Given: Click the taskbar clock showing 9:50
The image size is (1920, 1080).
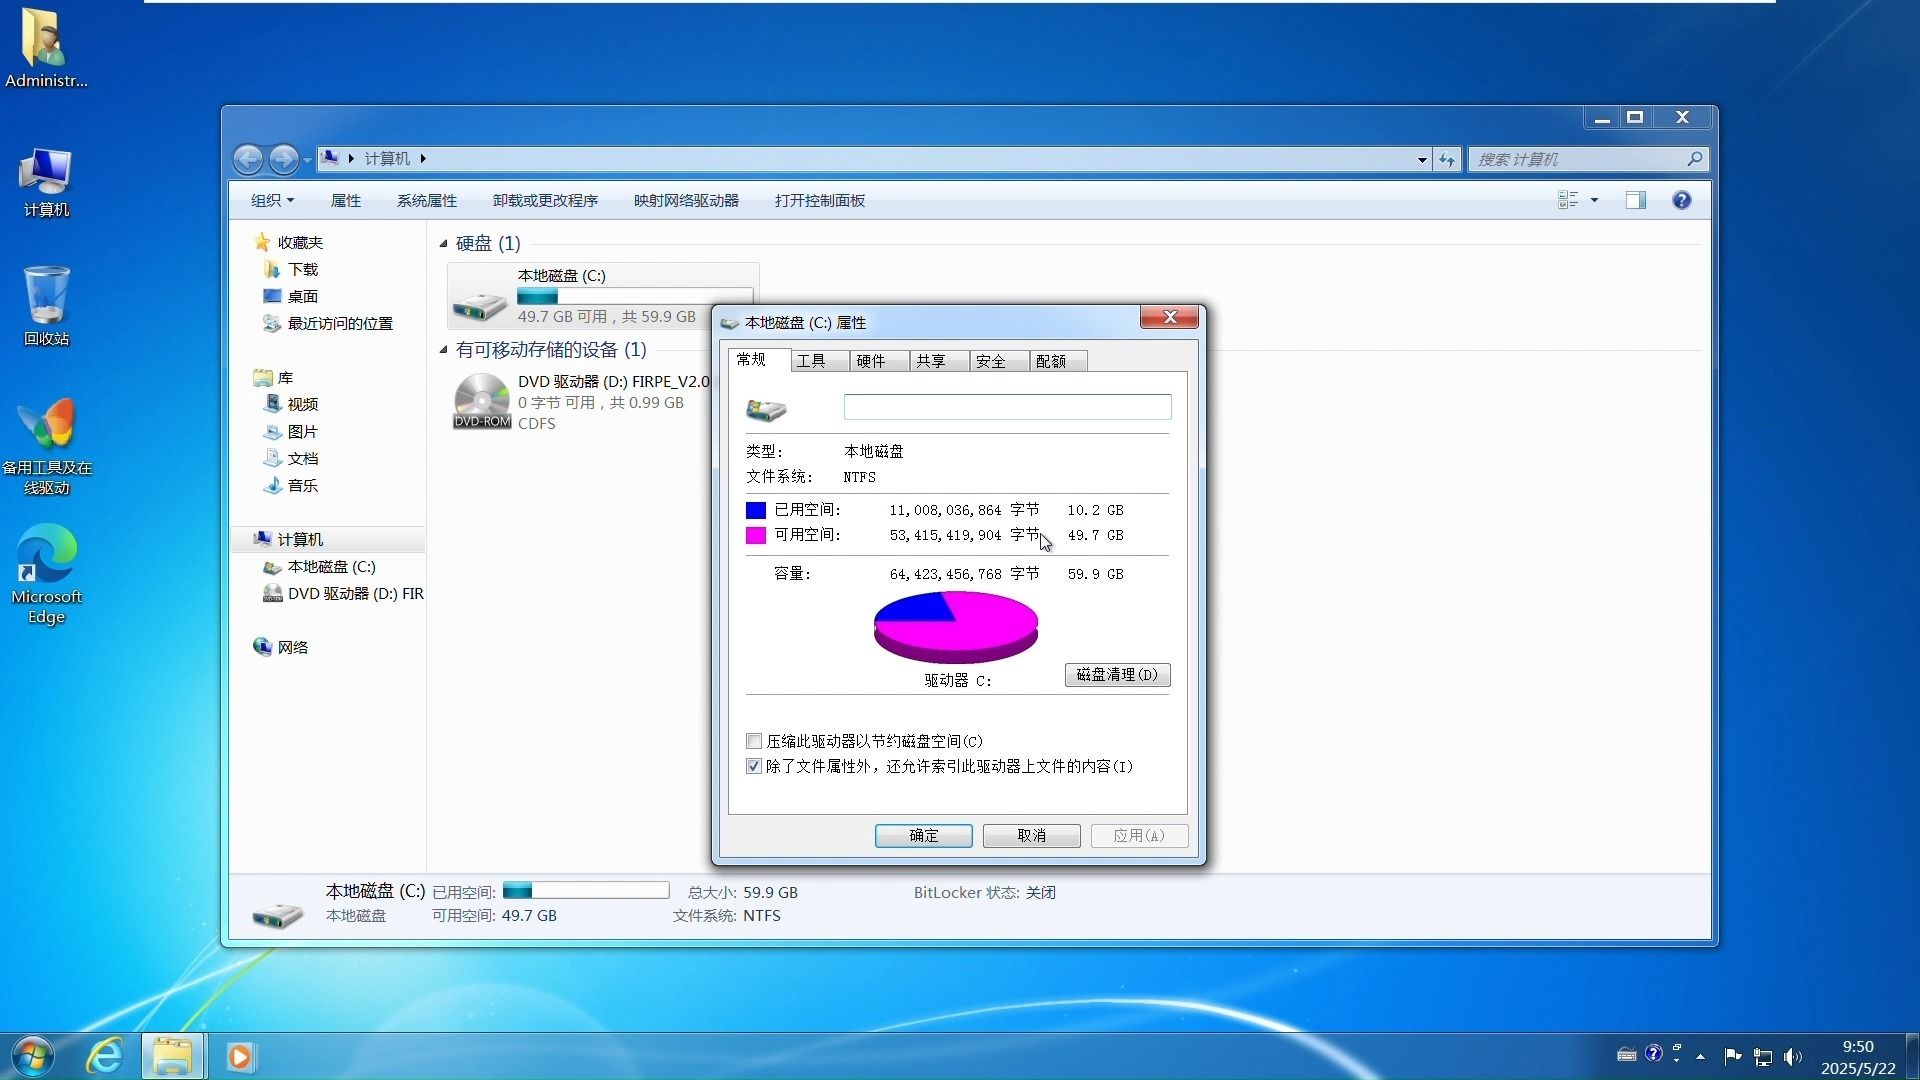Looking at the screenshot, I should [1858, 1057].
